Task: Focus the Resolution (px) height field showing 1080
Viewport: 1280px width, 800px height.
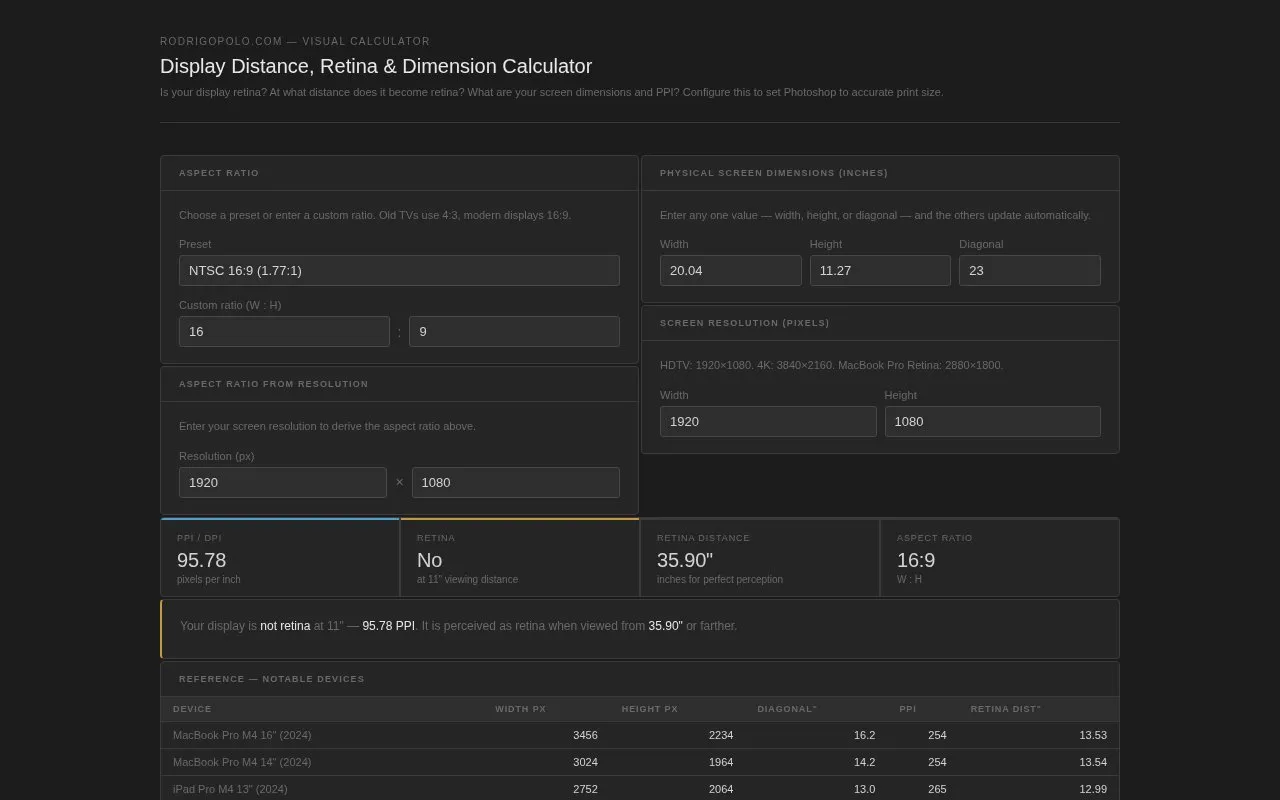Action: point(516,482)
